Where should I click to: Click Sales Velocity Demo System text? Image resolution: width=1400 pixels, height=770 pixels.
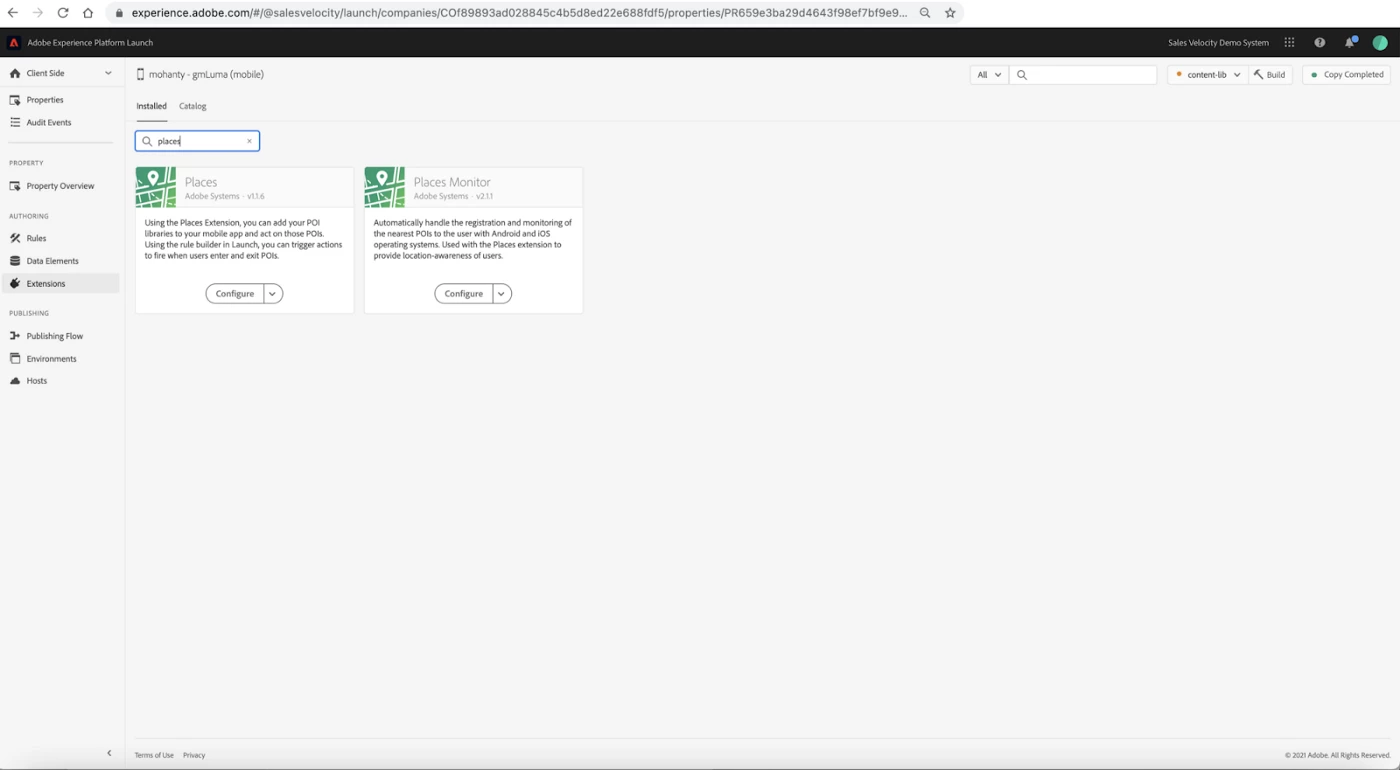pyautogui.click(x=1218, y=43)
